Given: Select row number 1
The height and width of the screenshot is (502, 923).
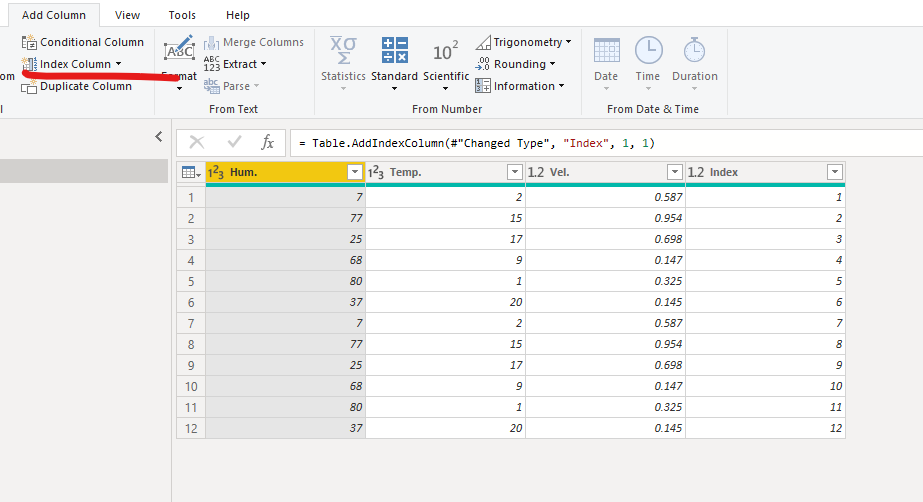Looking at the screenshot, I should (x=191, y=197).
